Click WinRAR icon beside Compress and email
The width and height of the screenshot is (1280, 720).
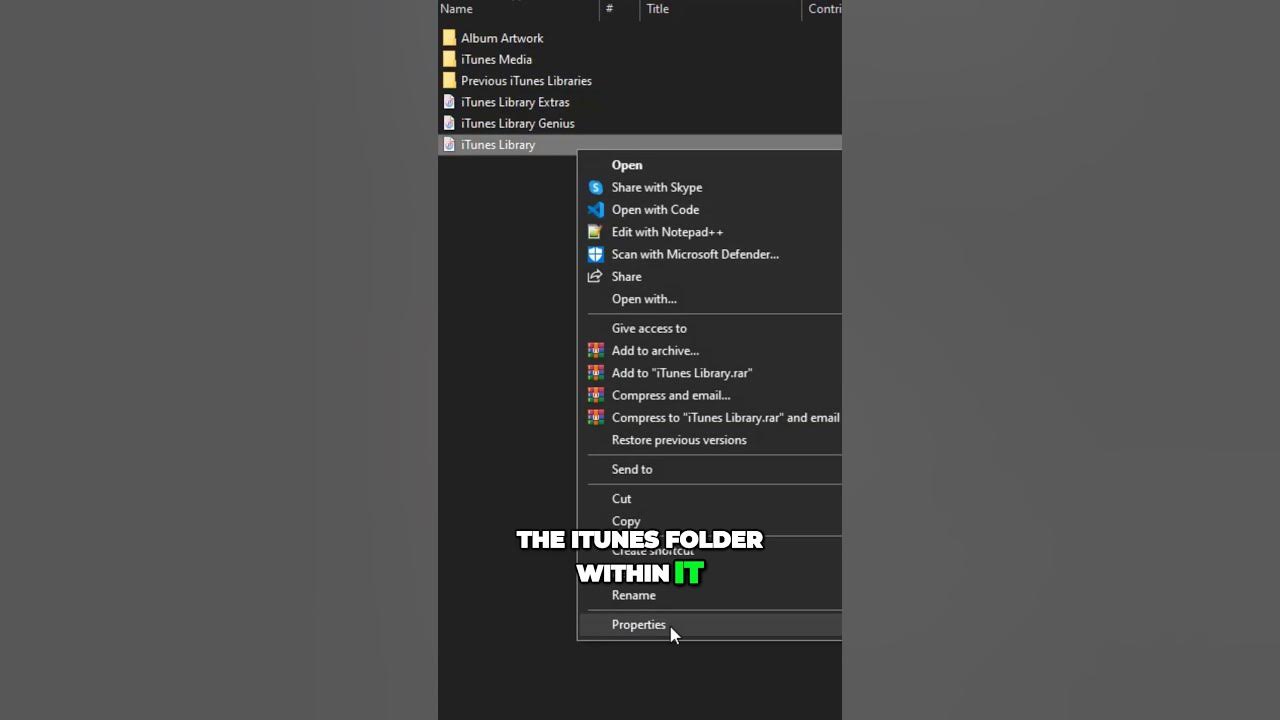click(x=595, y=395)
